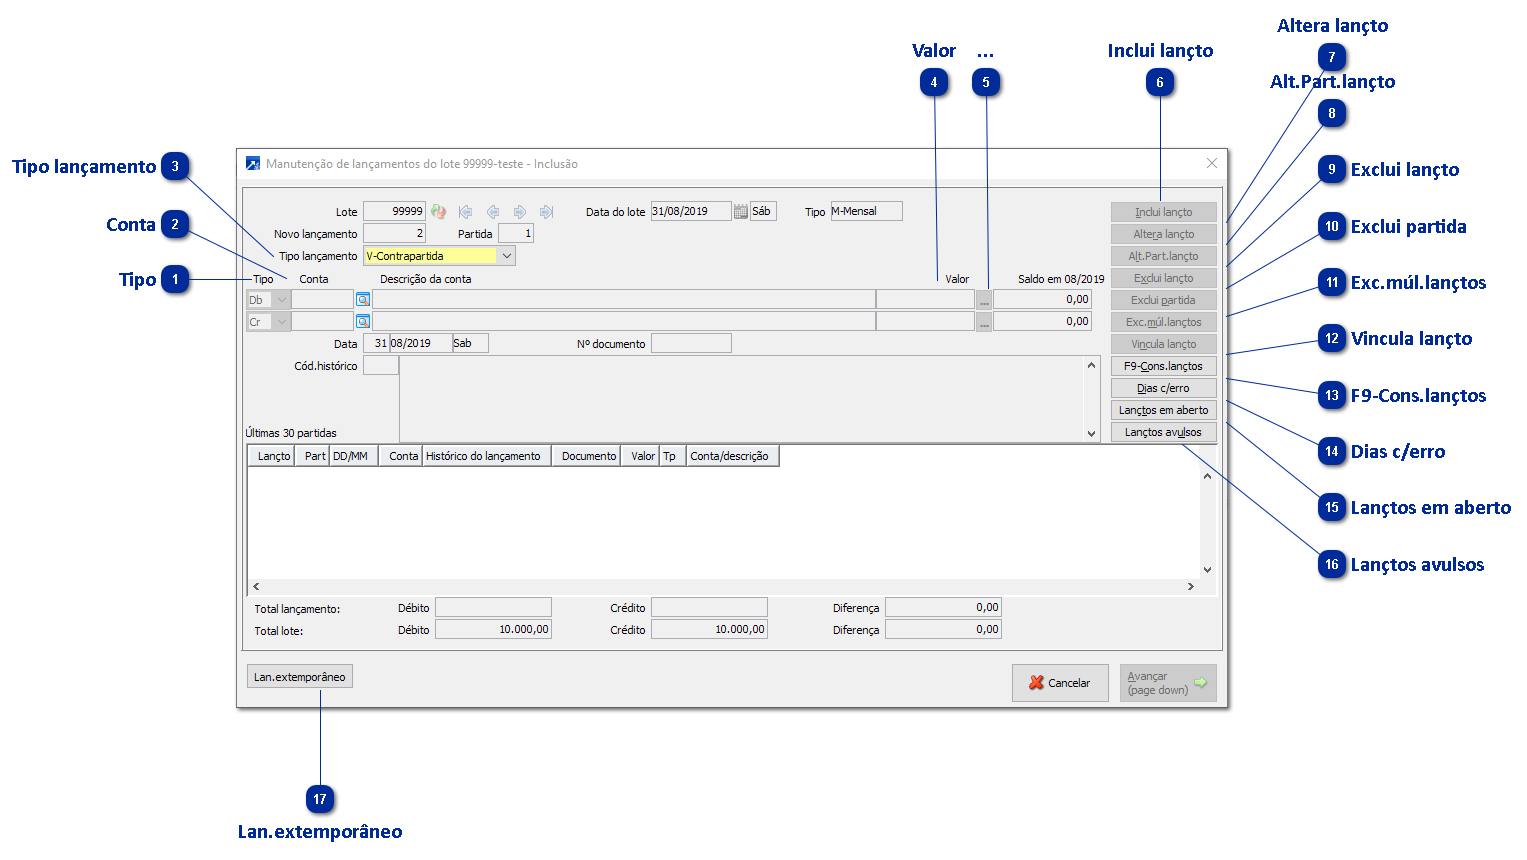
Task: Click the Conta field on the Cr row
Action: 323,321
